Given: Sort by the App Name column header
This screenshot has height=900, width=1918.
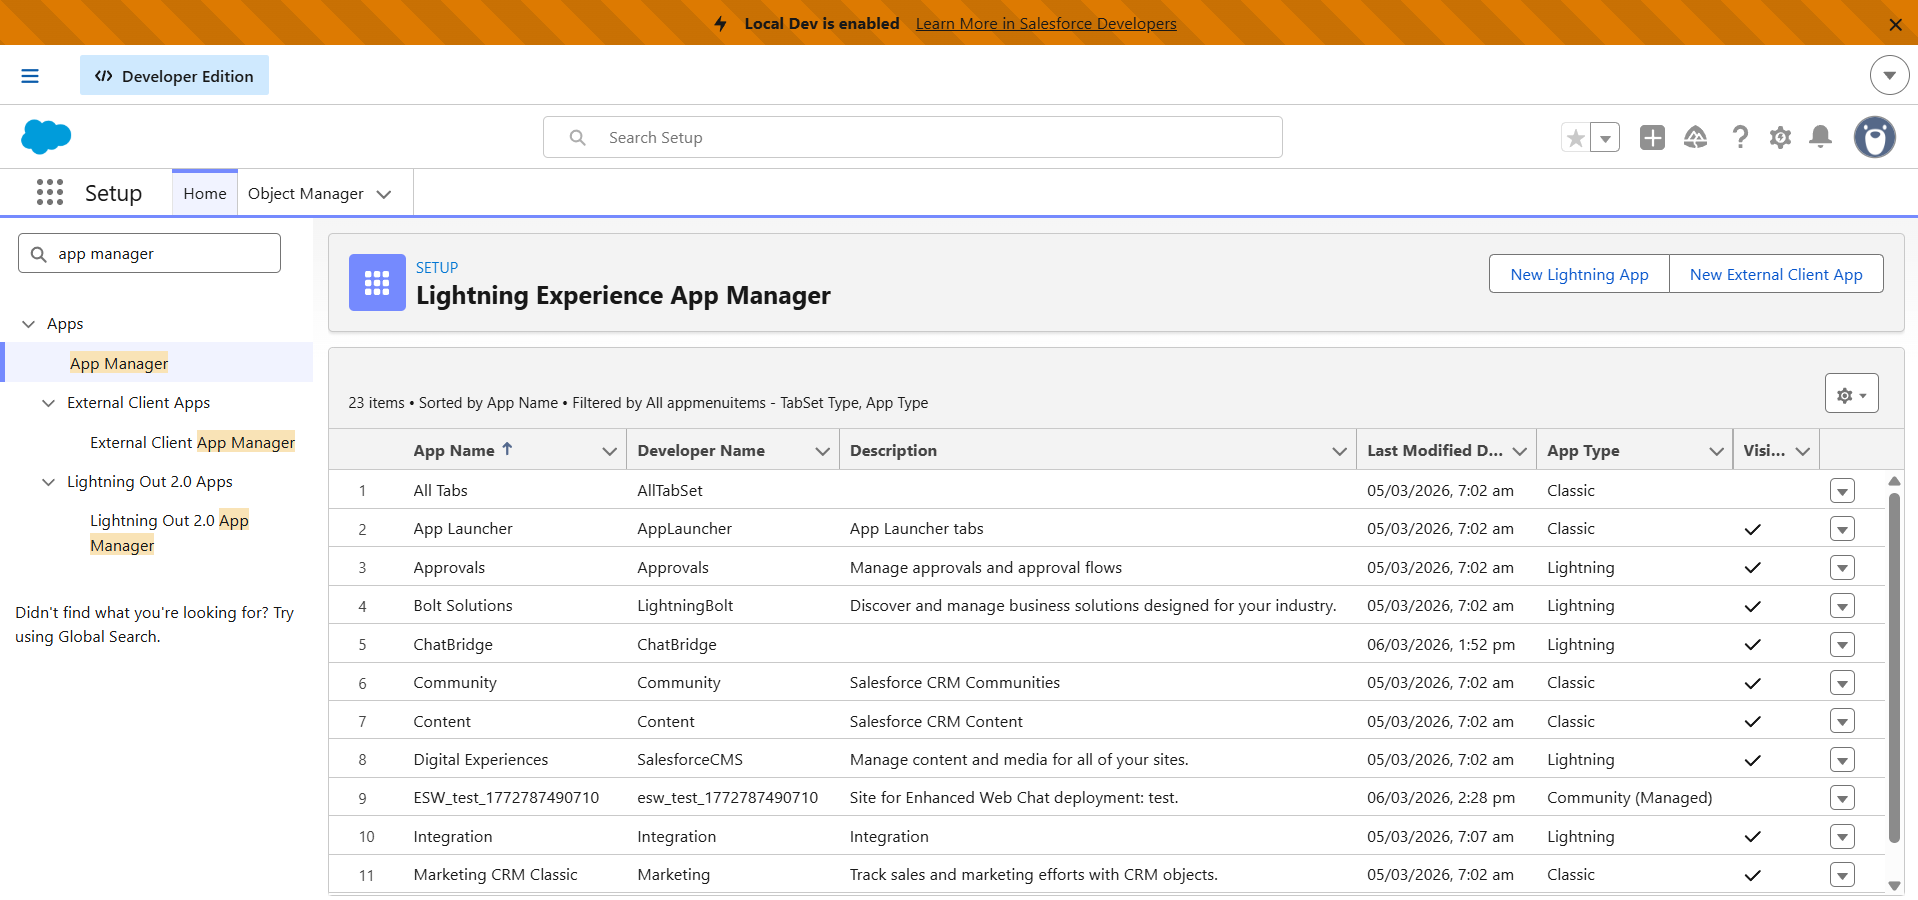Looking at the screenshot, I should click(x=454, y=451).
